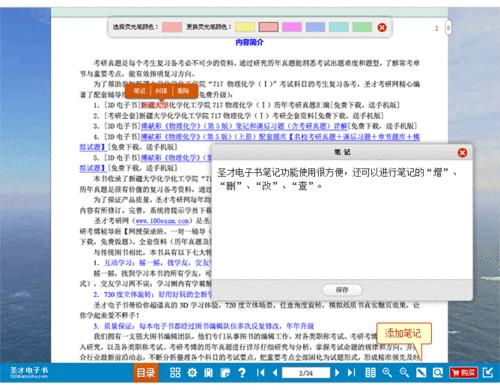Jump to the first page
Image resolution: width=500 pixels, height=390 pixels.
[261, 372]
